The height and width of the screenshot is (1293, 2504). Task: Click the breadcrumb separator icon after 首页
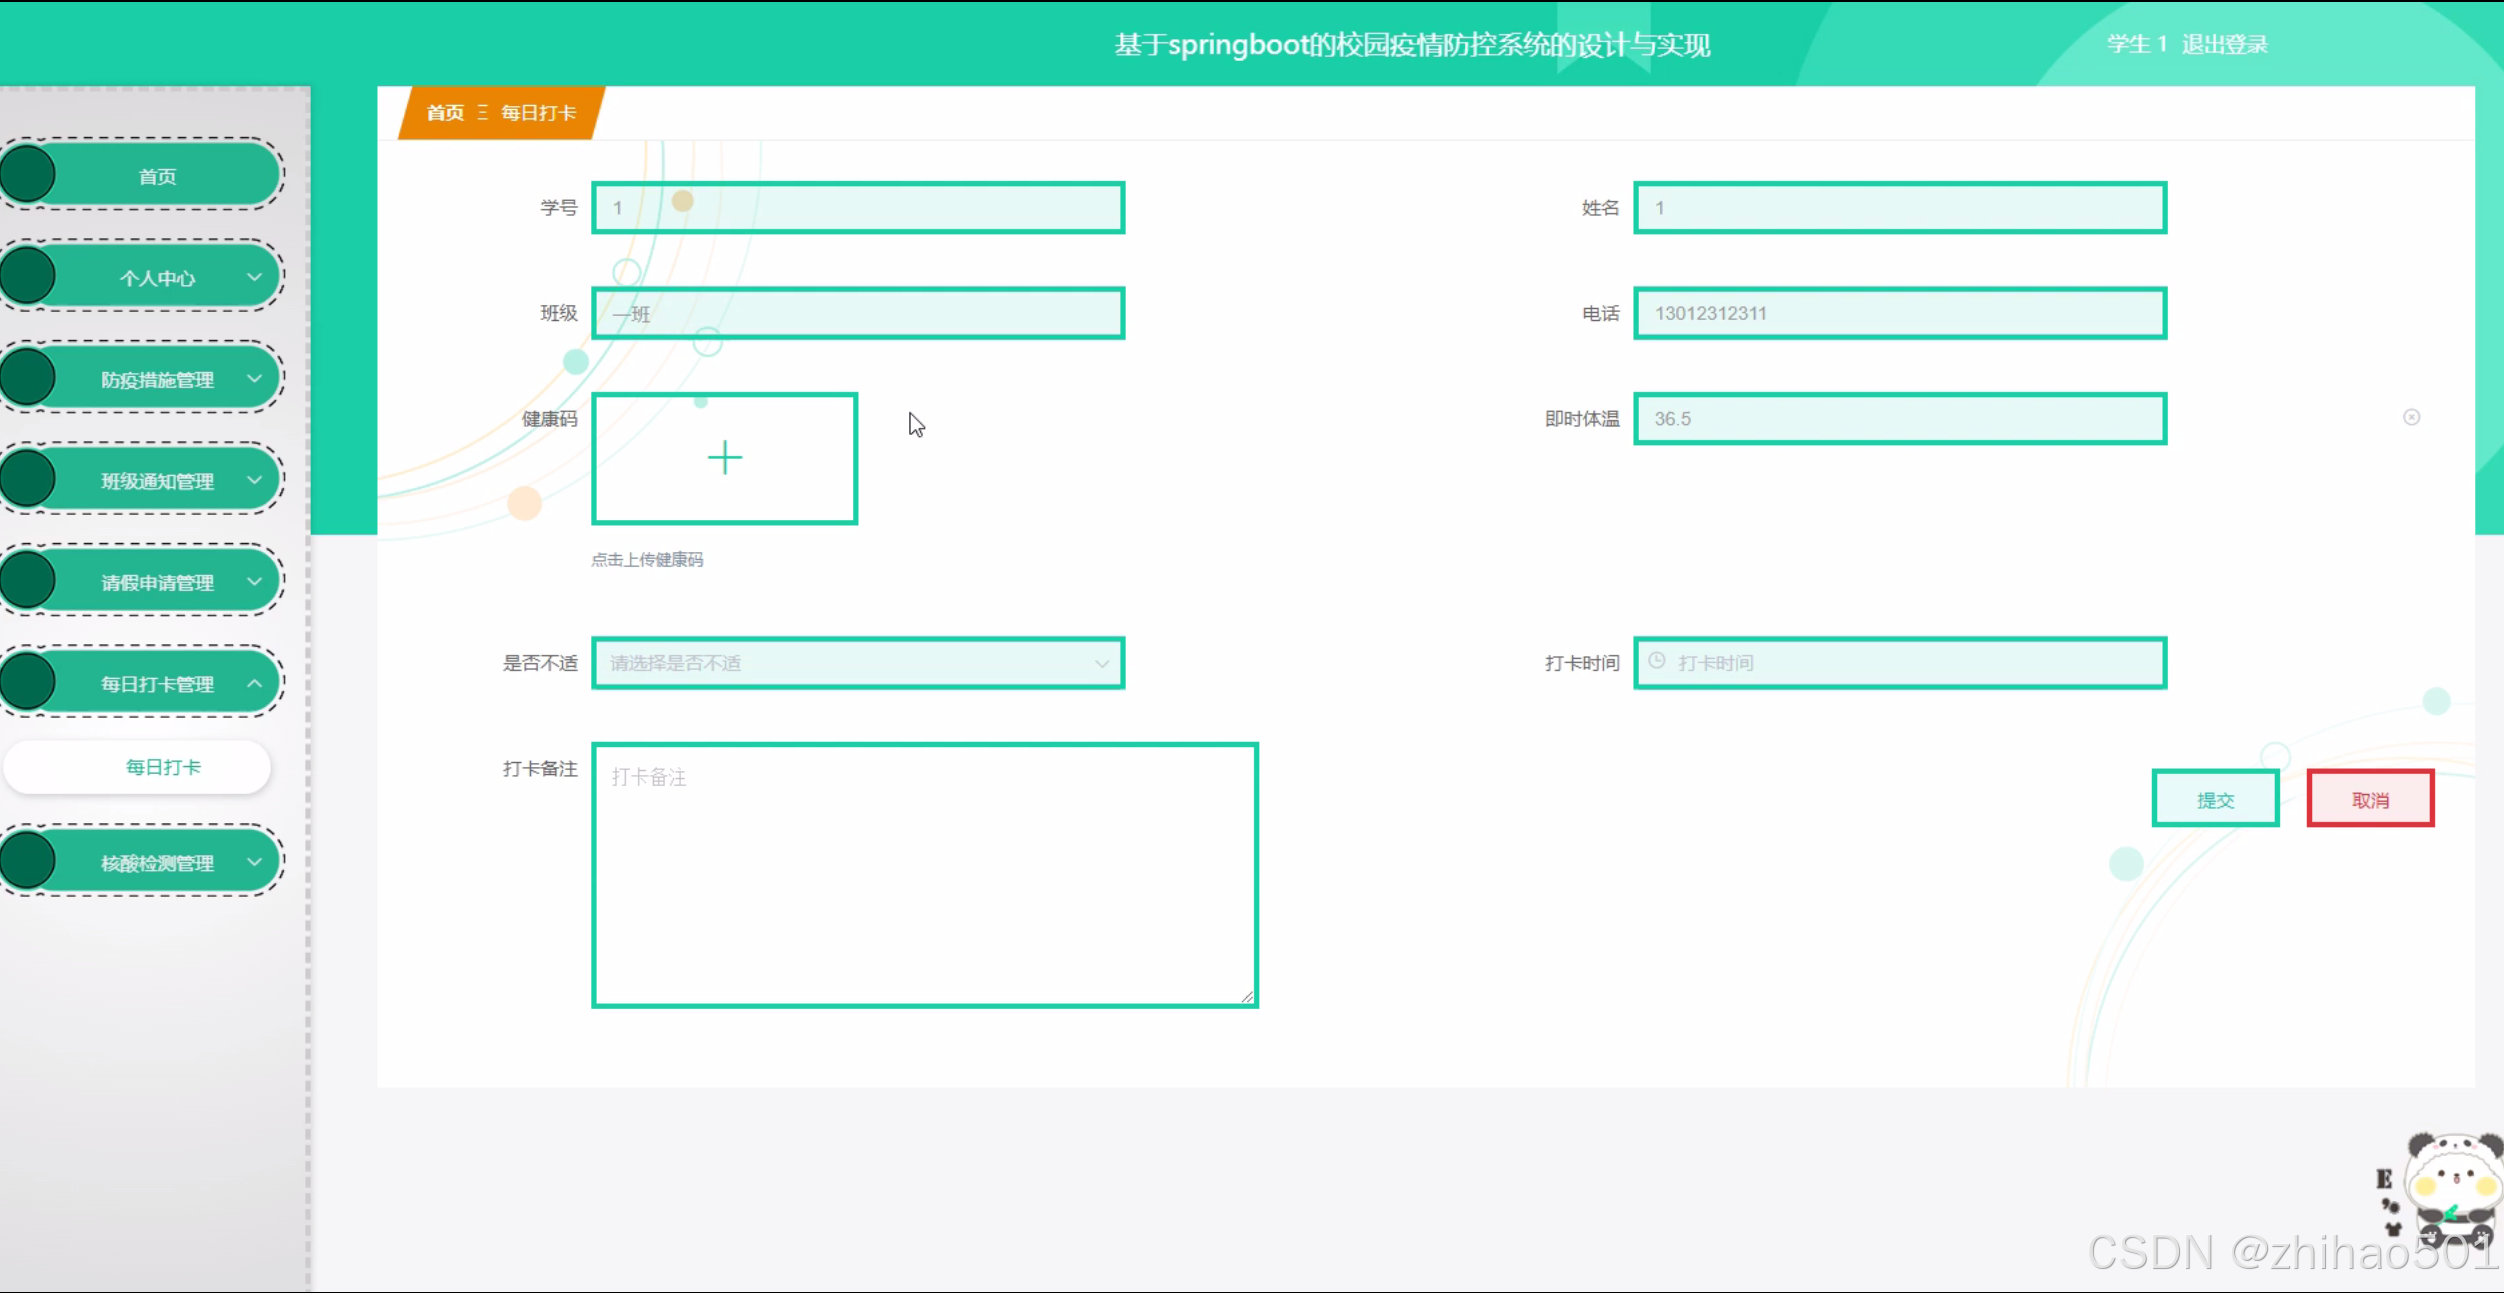point(483,112)
